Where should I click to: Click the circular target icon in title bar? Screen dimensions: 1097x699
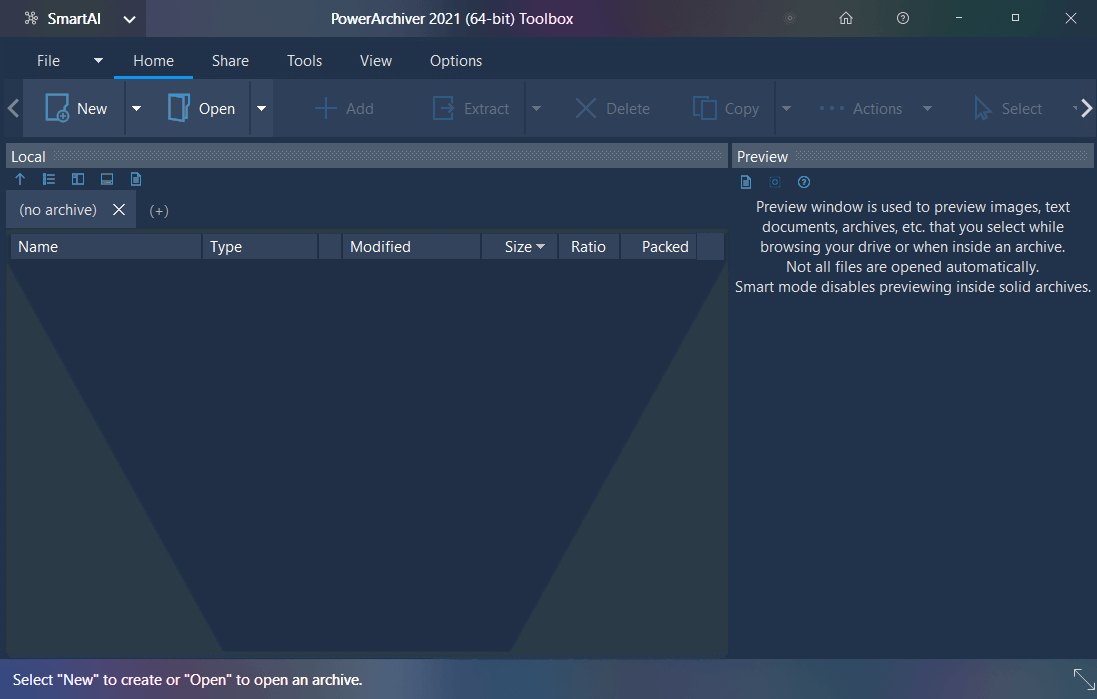(x=790, y=18)
